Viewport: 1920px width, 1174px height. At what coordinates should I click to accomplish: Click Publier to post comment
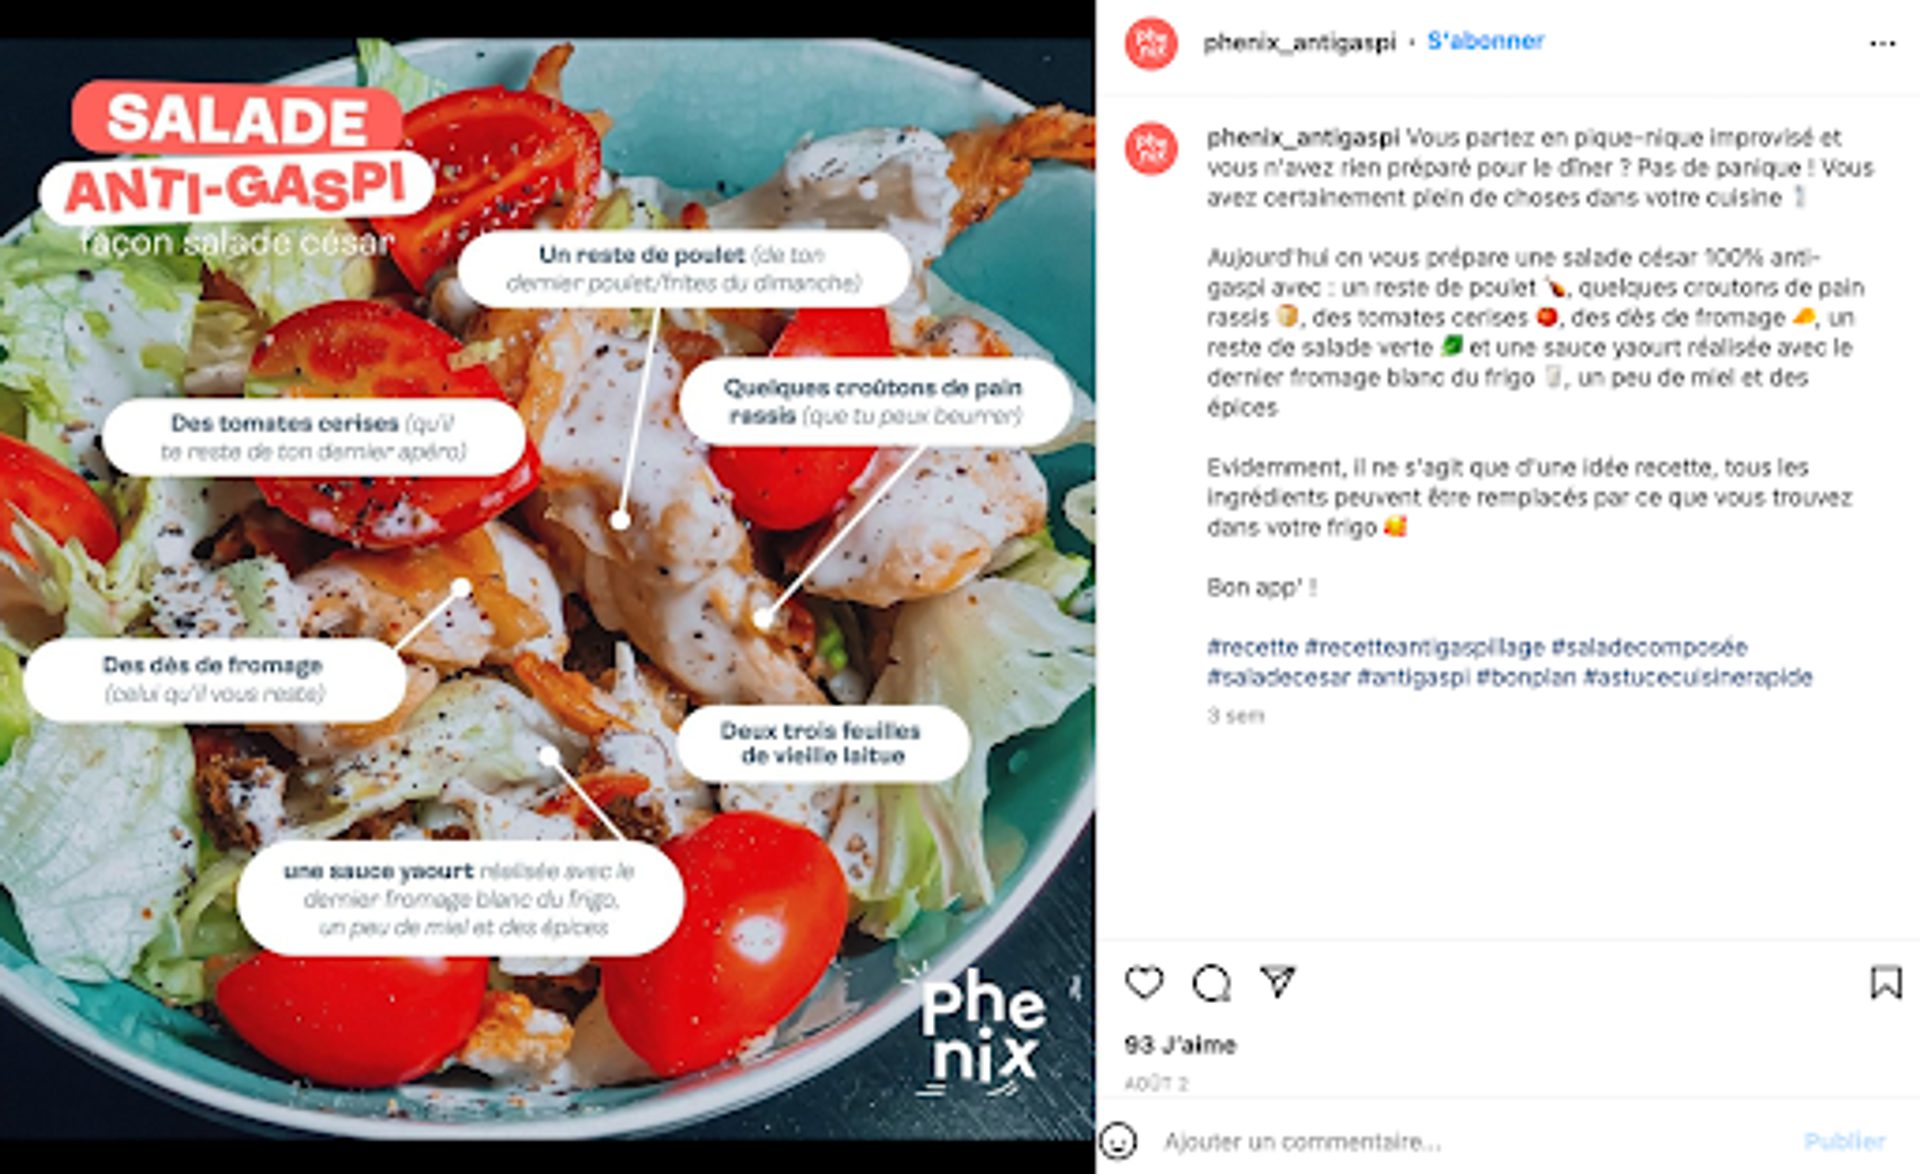tap(1844, 1141)
